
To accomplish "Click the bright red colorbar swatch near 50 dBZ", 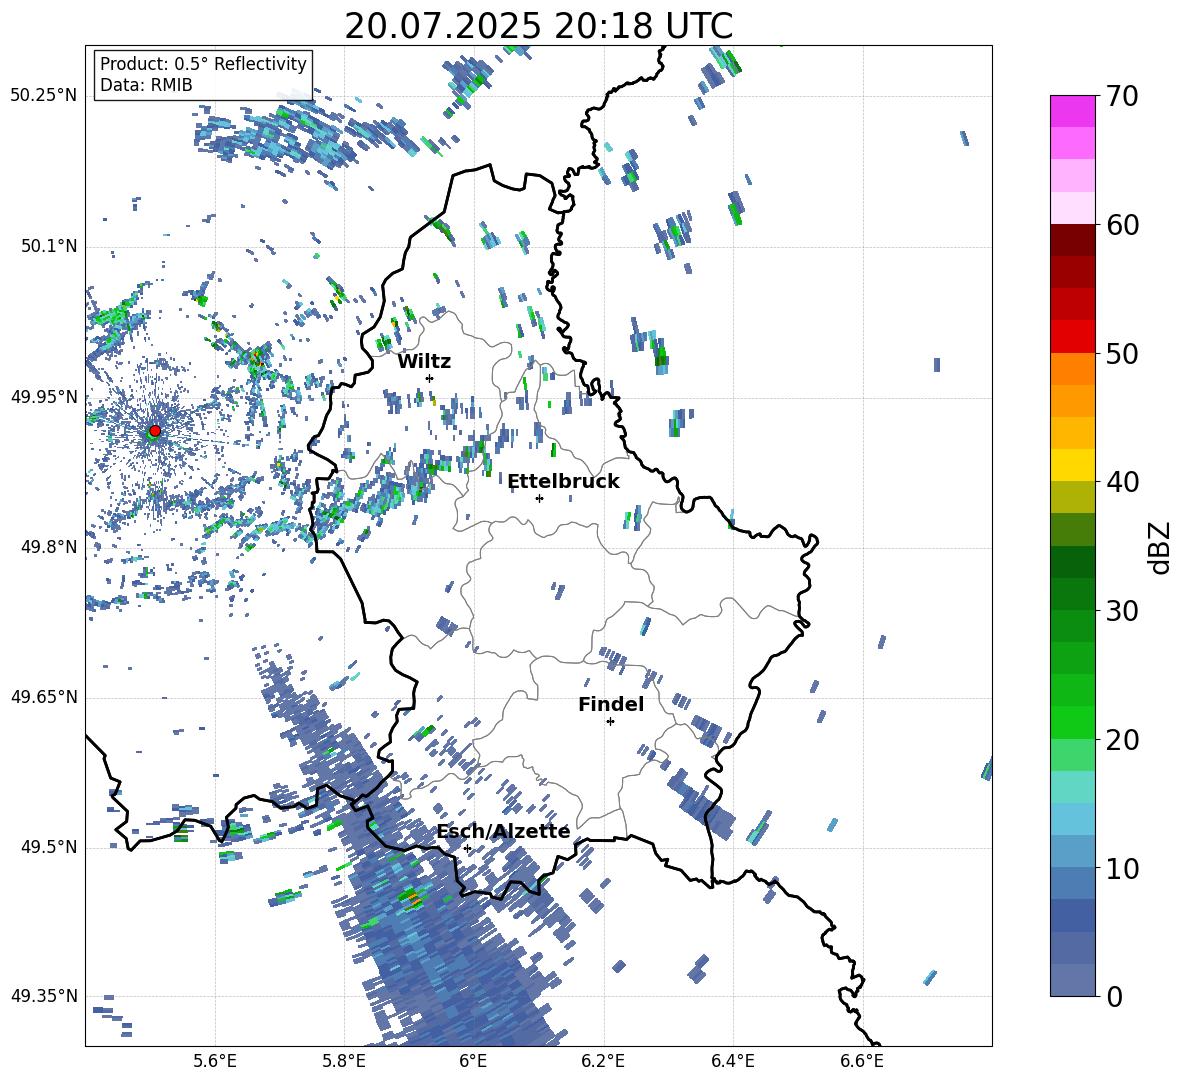I will 1072,337.
